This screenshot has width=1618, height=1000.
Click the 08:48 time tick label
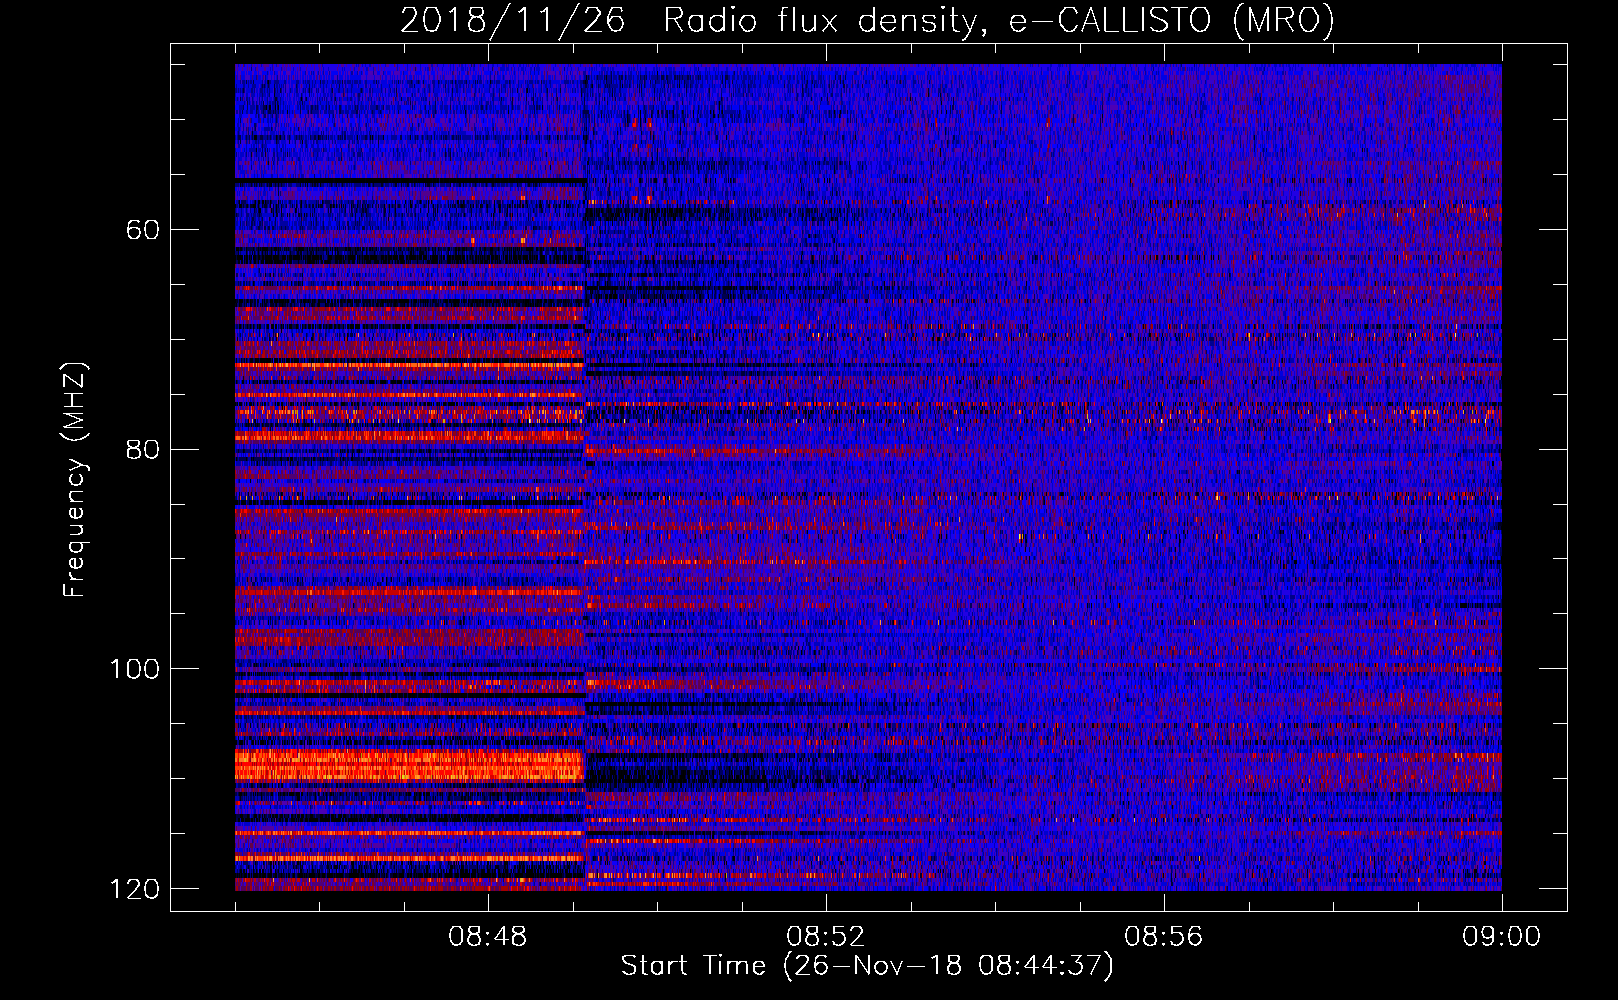488,937
